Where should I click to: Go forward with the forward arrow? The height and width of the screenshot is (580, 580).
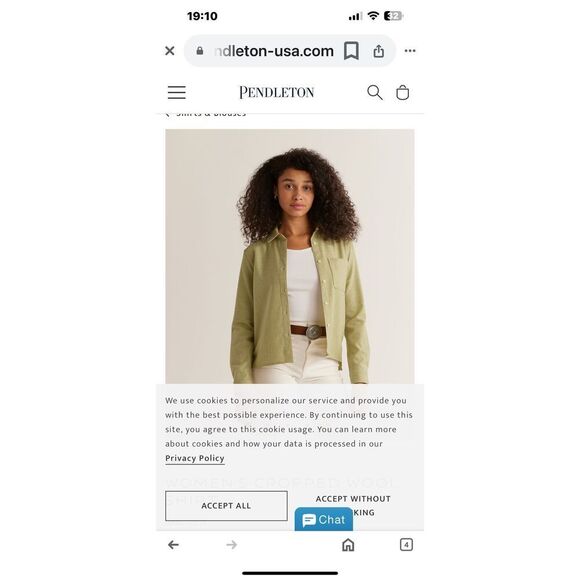(x=232, y=544)
